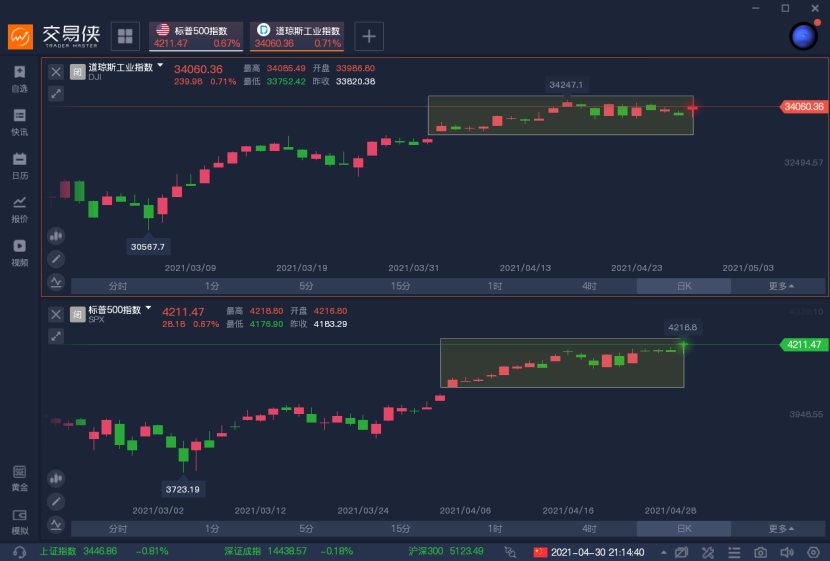The width and height of the screenshot is (830, 561).
Task: Open the 快讯 news sidebar icon
Action: tap(20, 123)
